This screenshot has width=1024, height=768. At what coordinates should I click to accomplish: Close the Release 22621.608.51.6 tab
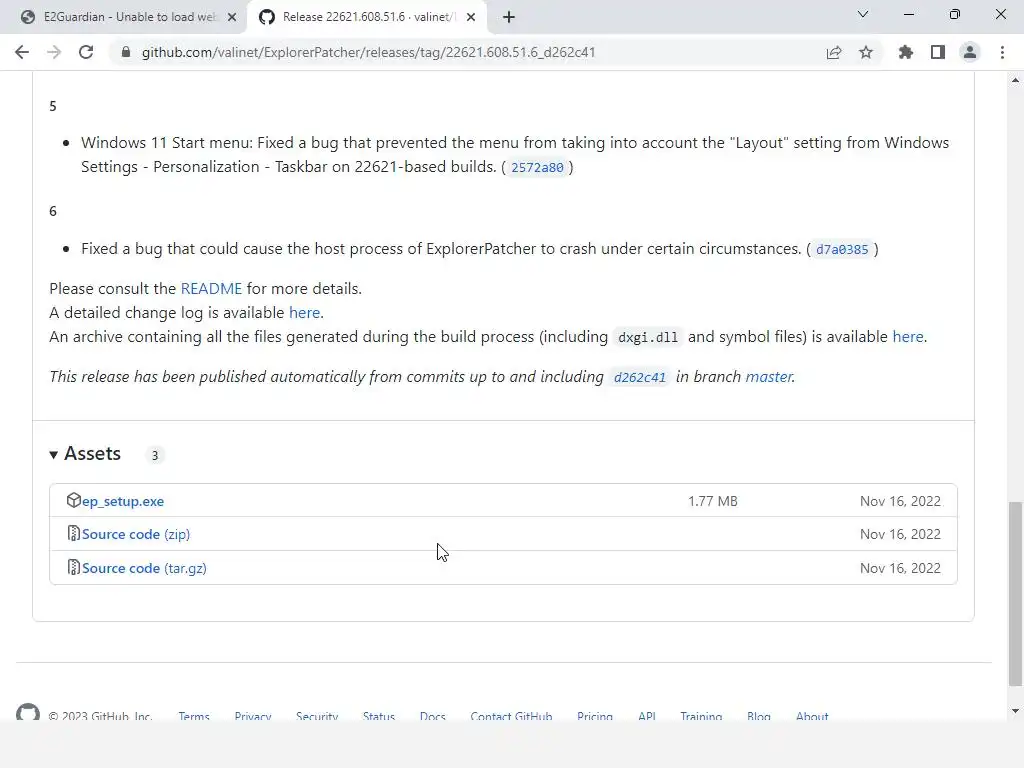click(x=471, y=18)
